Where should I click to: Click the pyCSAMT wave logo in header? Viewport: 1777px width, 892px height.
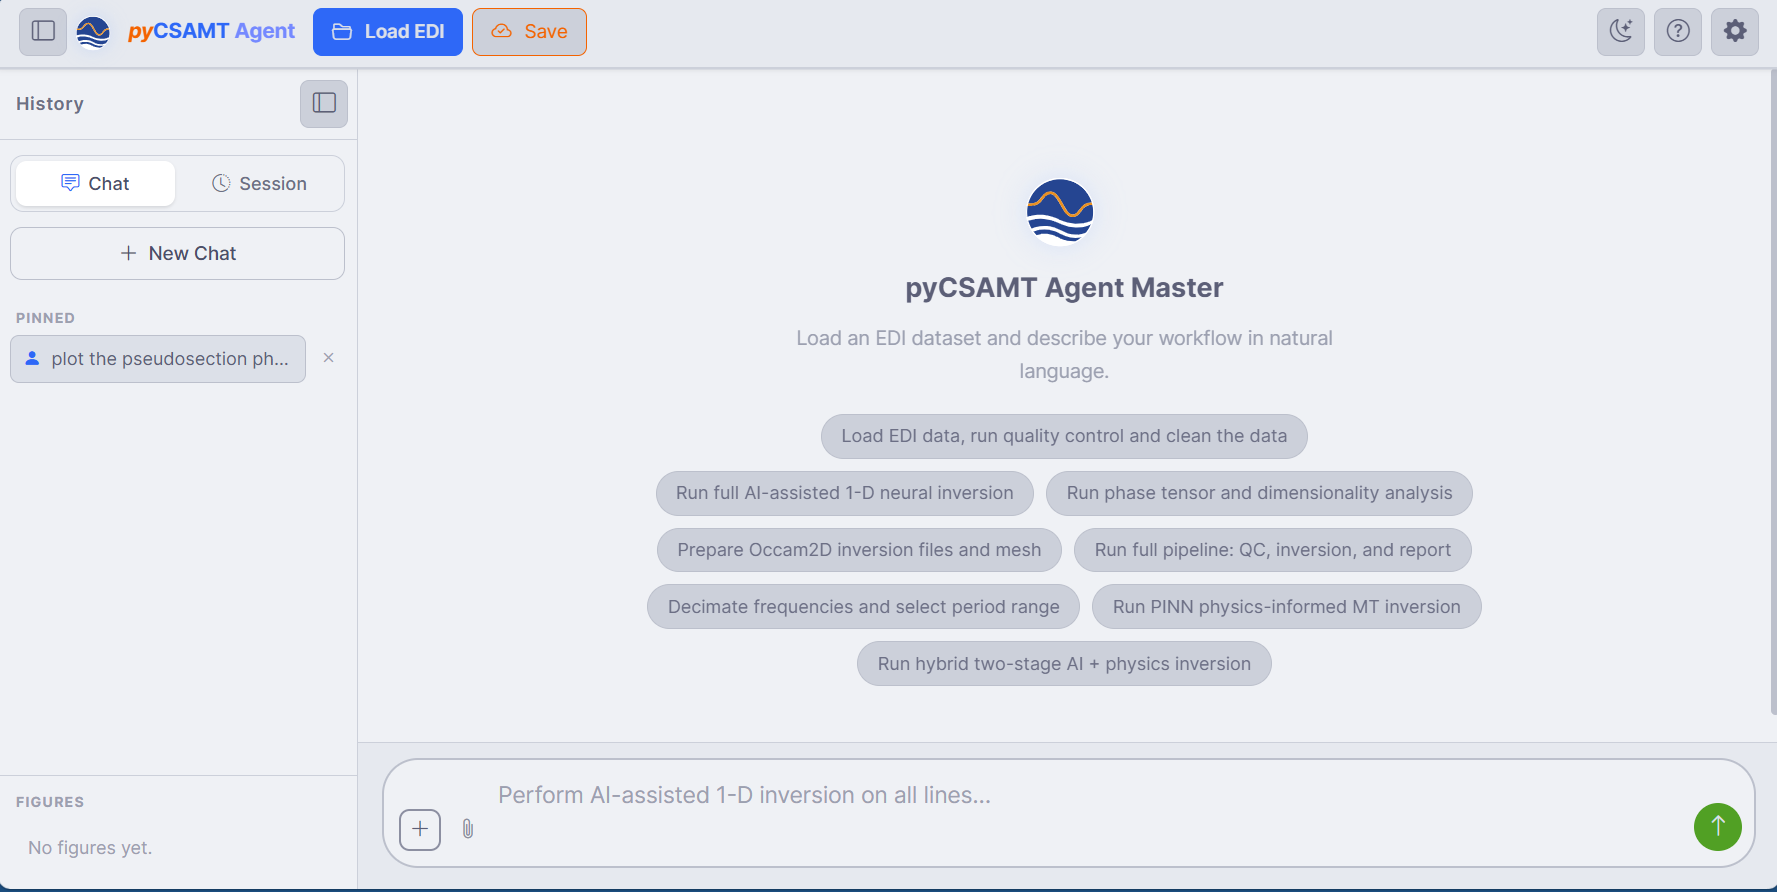click(x=94, y=32)
